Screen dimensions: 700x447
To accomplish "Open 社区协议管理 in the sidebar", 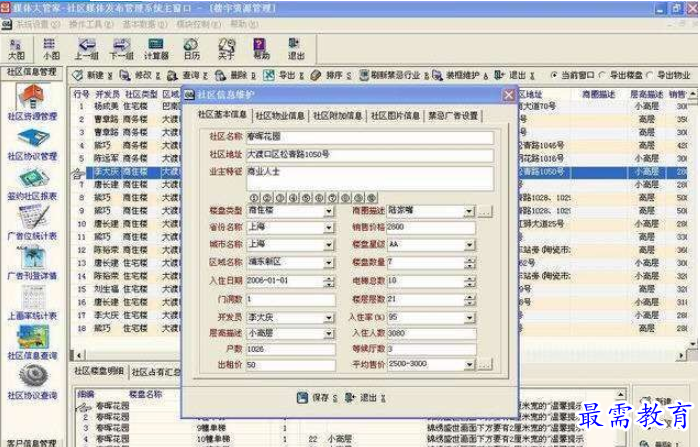I will coord(32,144).
